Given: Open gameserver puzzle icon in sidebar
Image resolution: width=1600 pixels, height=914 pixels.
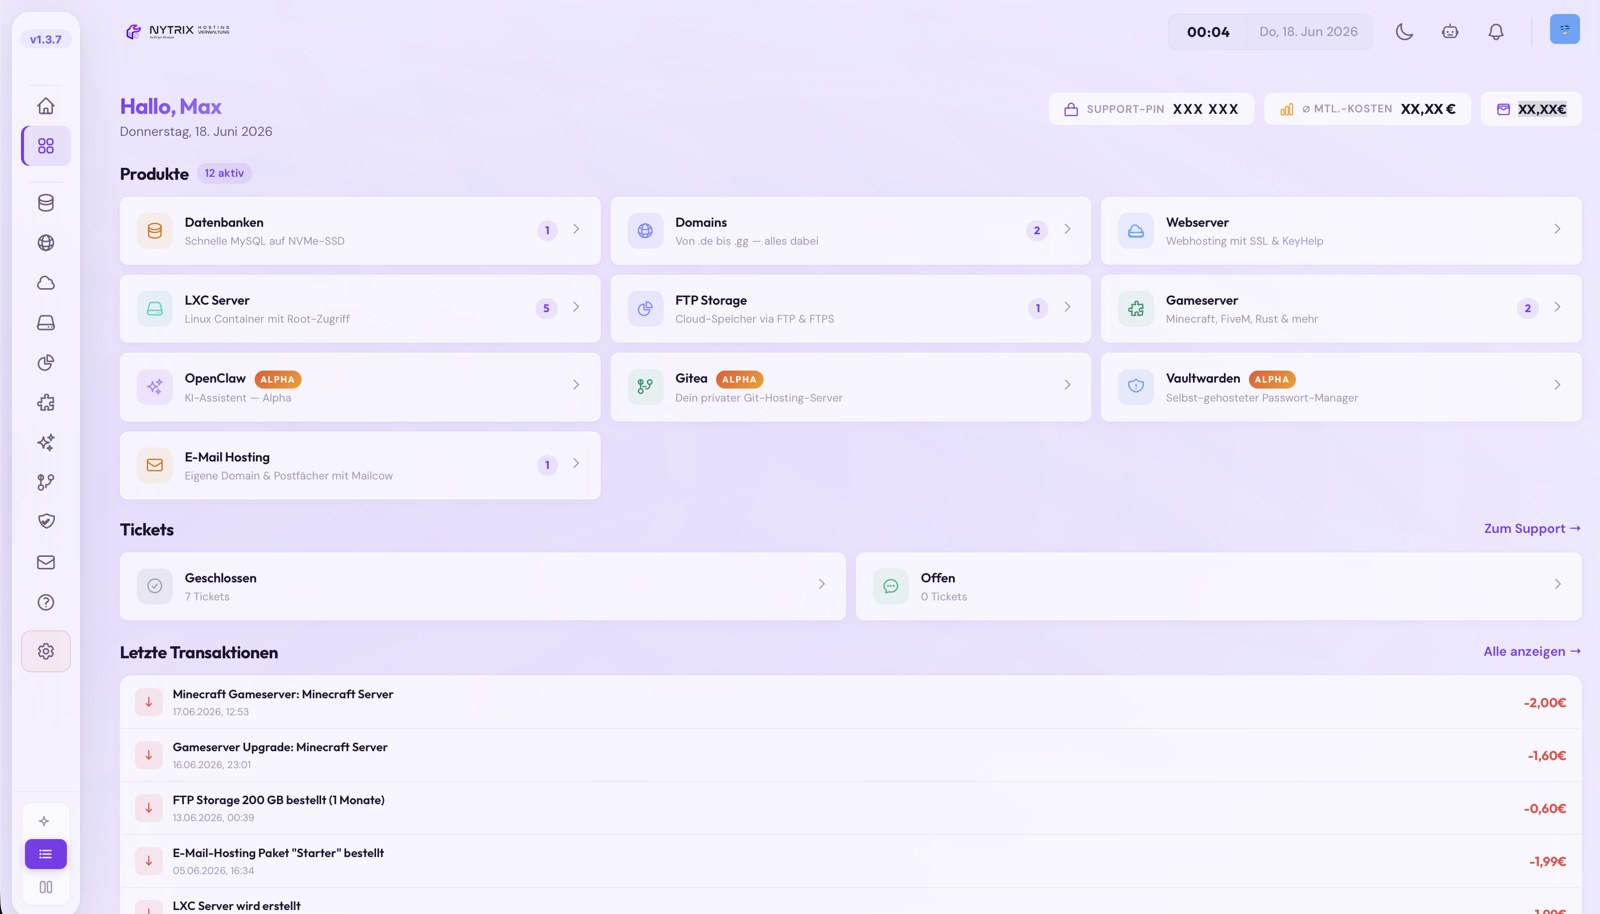Looking at the screenshot, I should pos(46,403).
